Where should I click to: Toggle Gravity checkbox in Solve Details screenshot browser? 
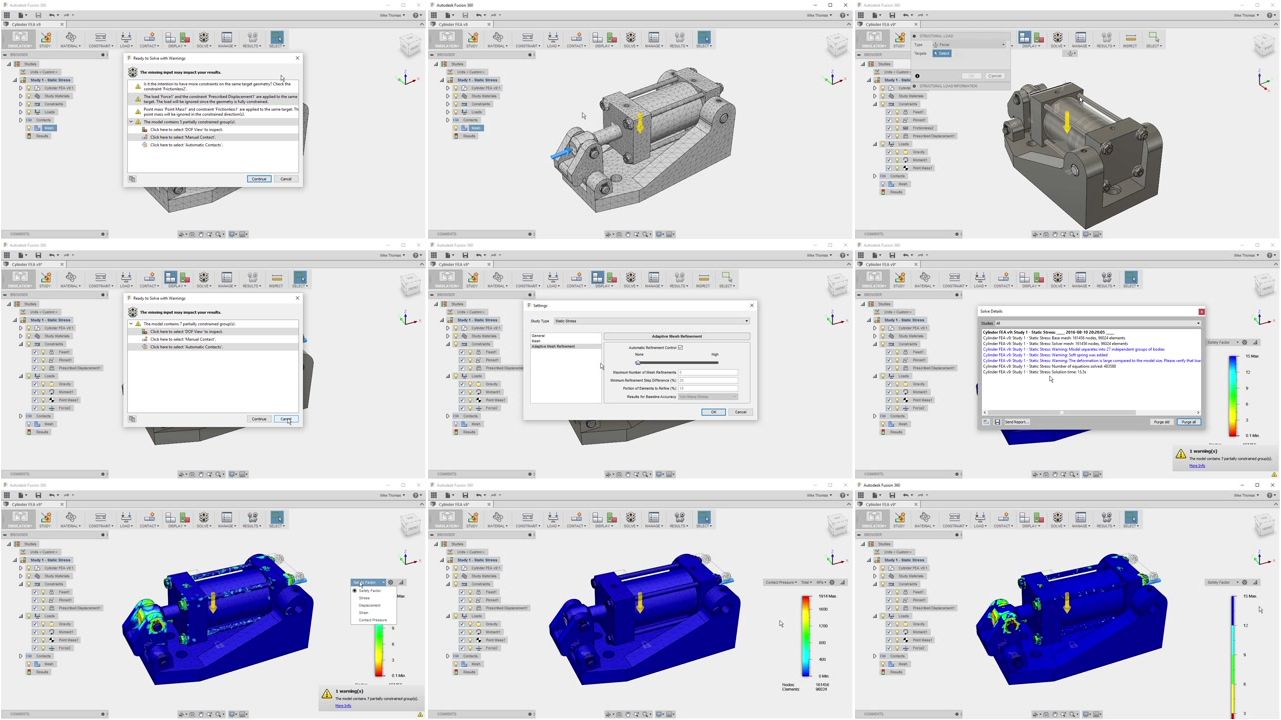[x=889, y=384]
